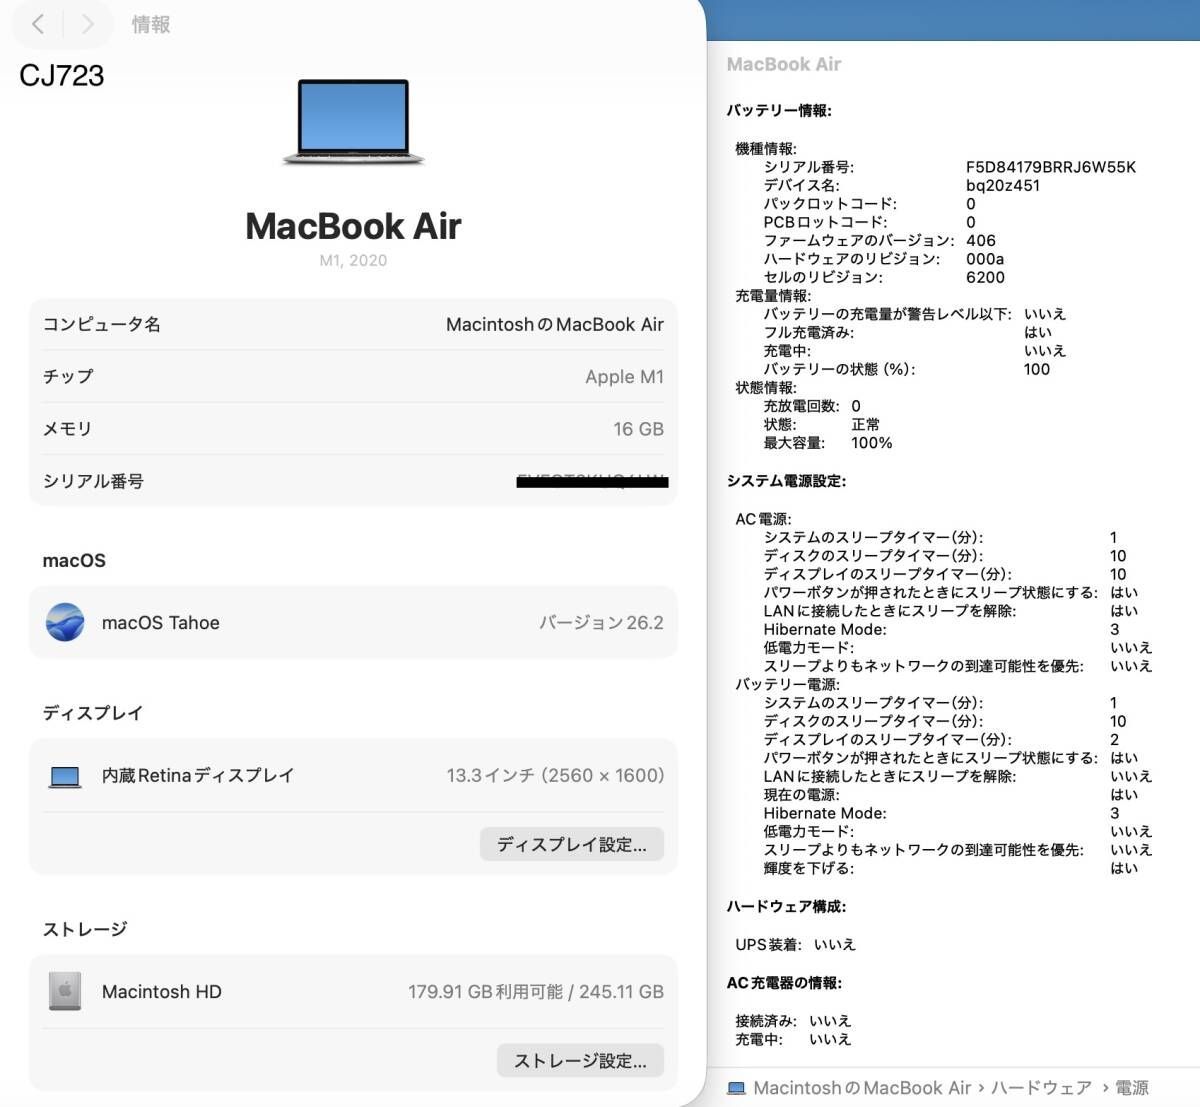Click ハードウェア構成: heading
The image size is (1200, 1107).
click(786, 906)
